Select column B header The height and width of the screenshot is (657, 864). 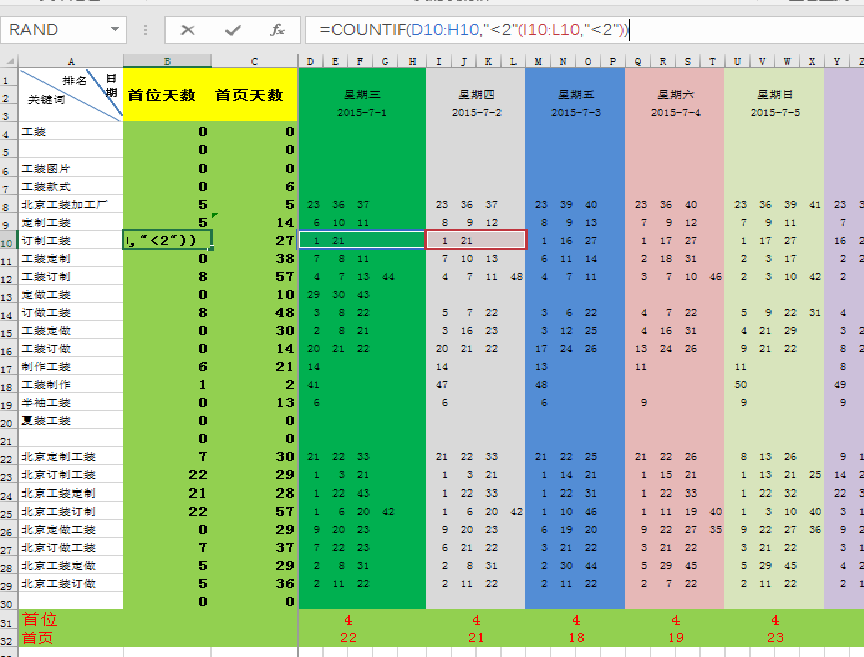(x=167, y=61)
